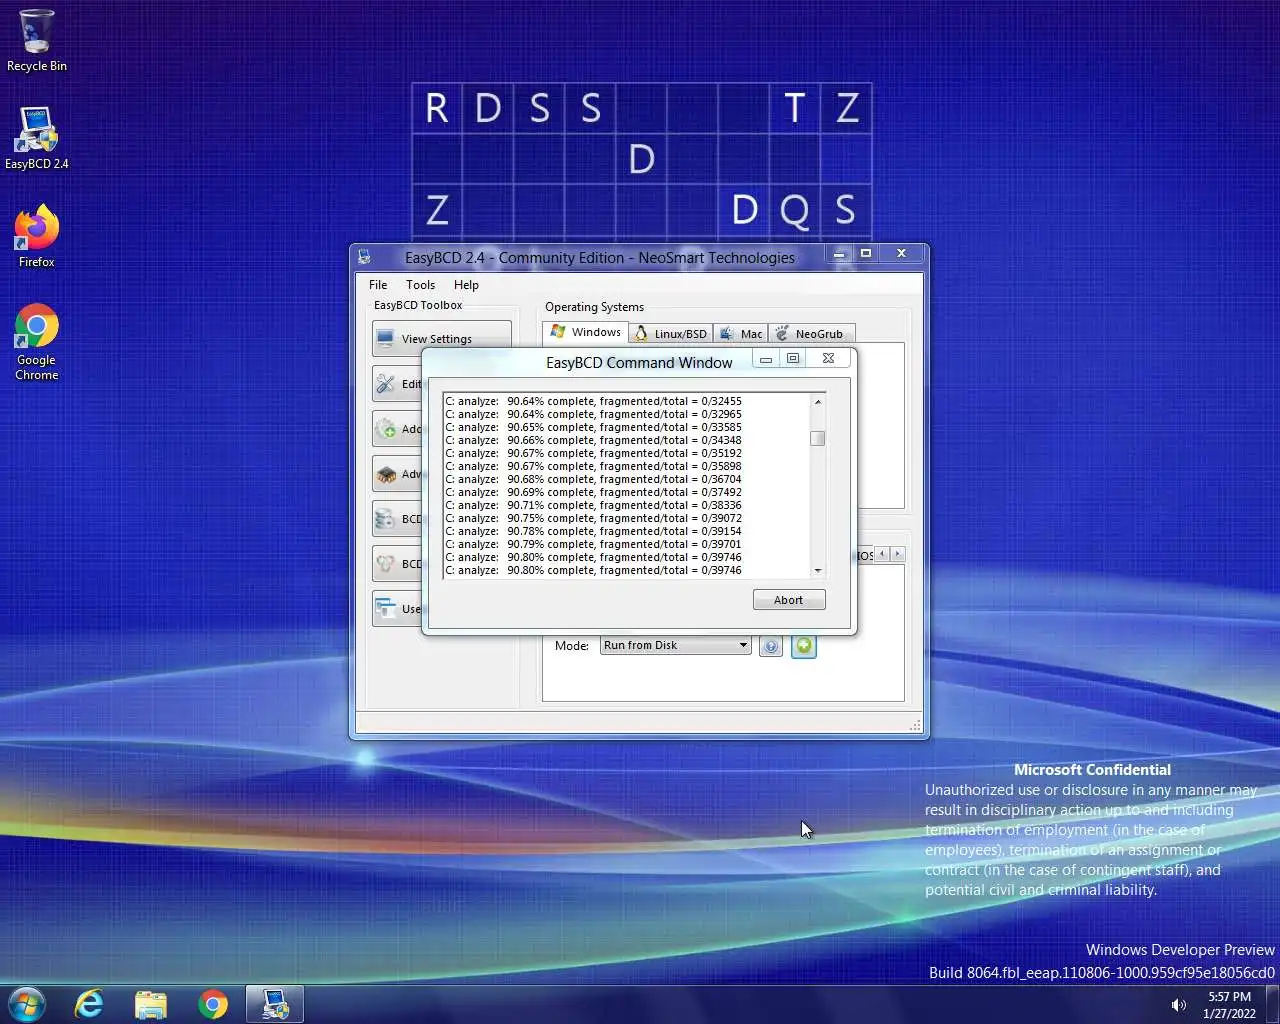Click the EasyBCD title bar app icon

tap(364, 257)
